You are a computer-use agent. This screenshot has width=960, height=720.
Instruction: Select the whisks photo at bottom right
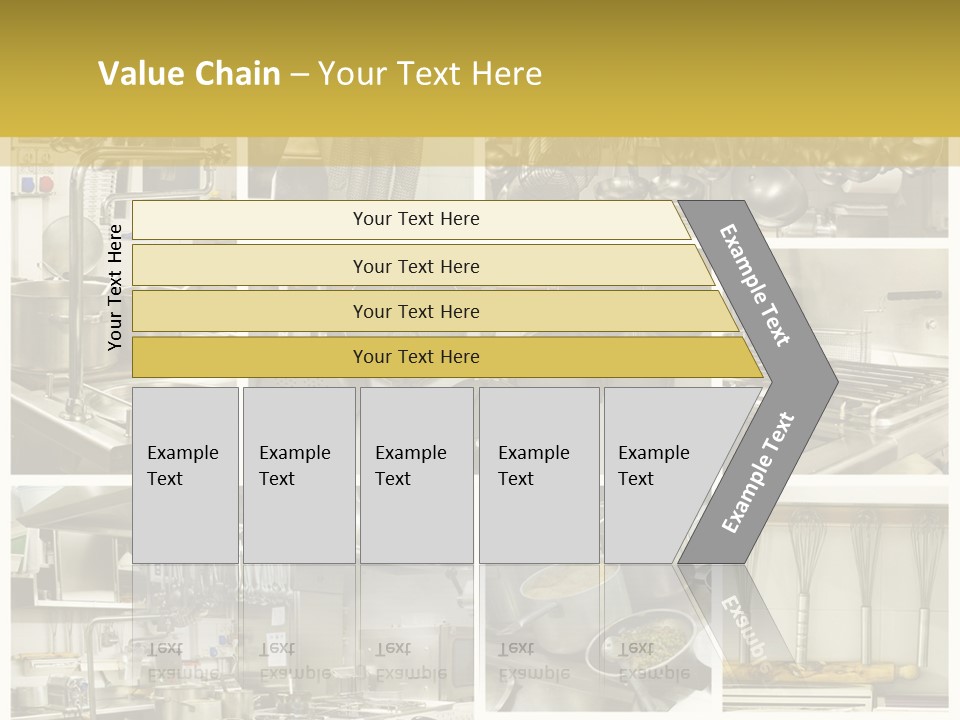(860, 600)
